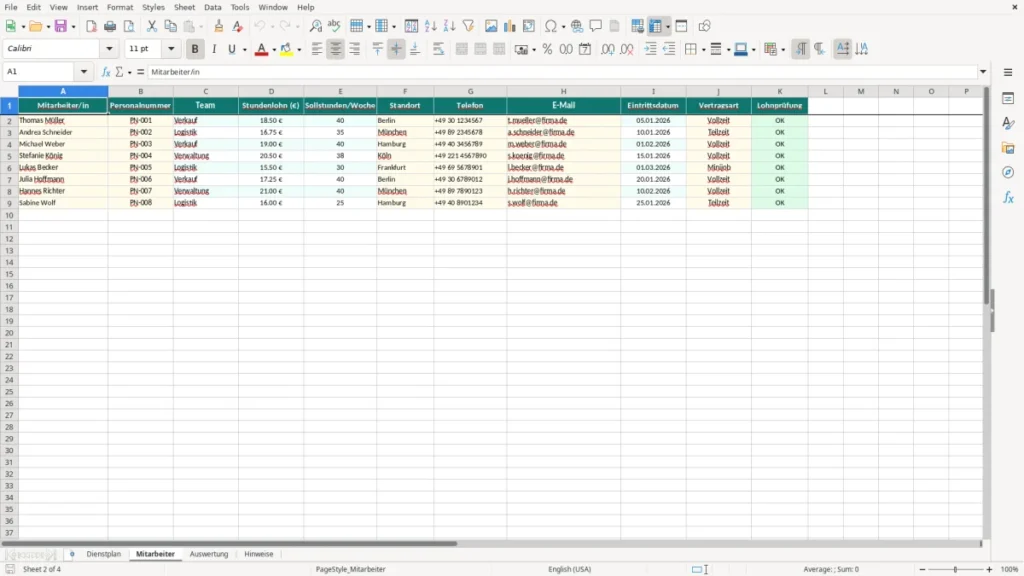Image resolution: width=1024 pixels, height=576 pixels.
Task: Copy the selection with the Copy icon
Action: pyautogui.click(x=170, y=26)
